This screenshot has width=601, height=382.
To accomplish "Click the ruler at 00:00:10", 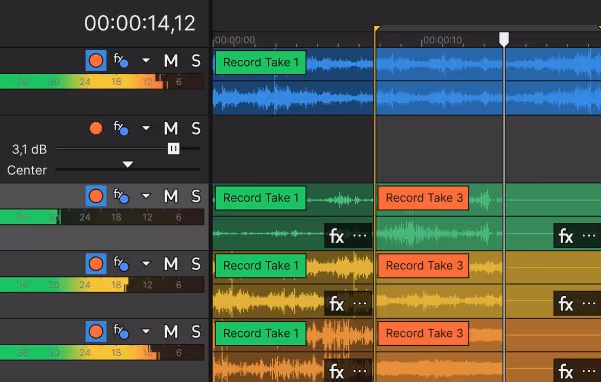I will coord(442,40).
